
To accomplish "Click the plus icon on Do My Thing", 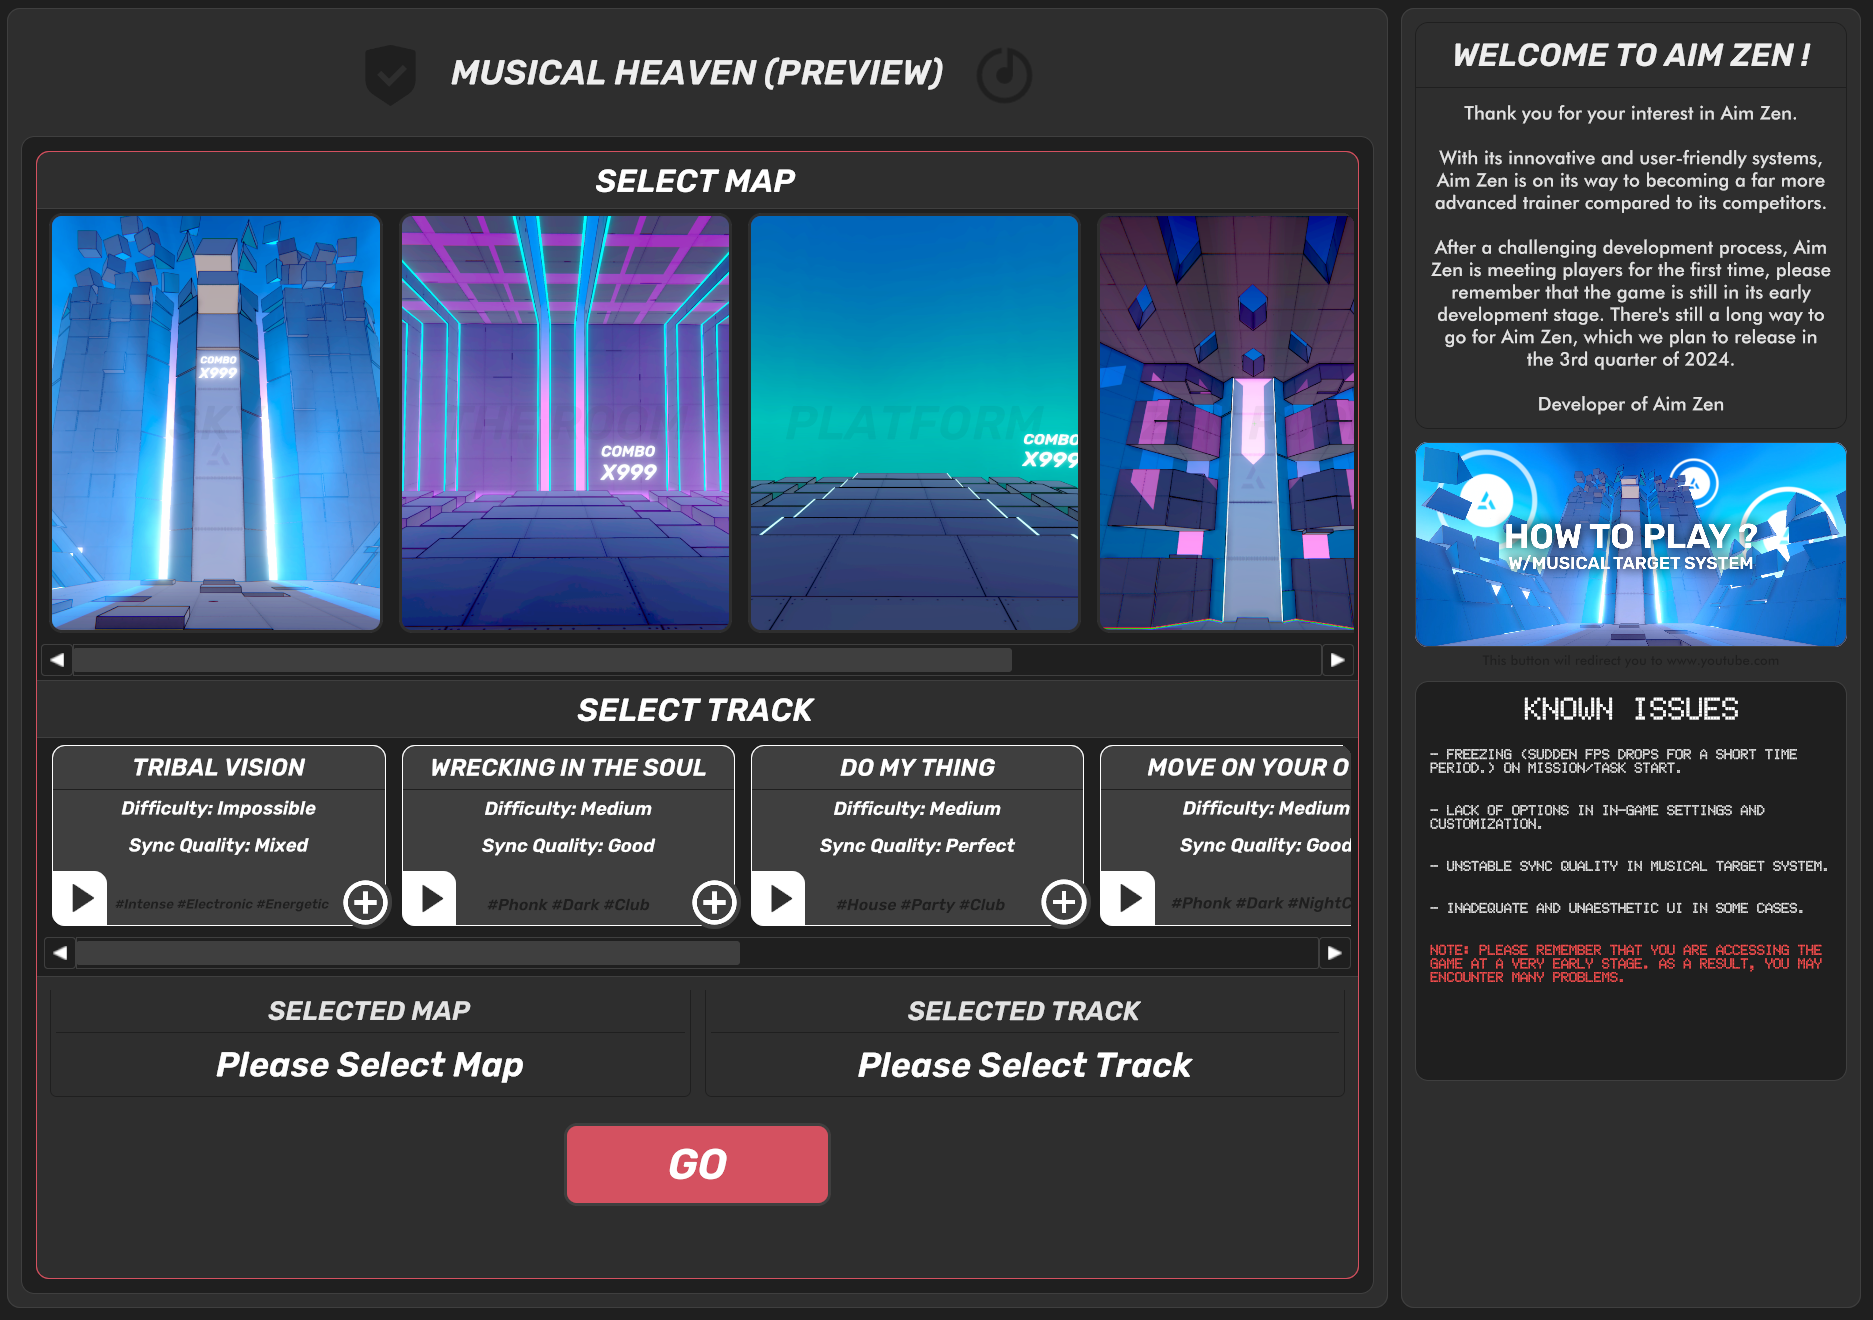I will (1063, 903).
